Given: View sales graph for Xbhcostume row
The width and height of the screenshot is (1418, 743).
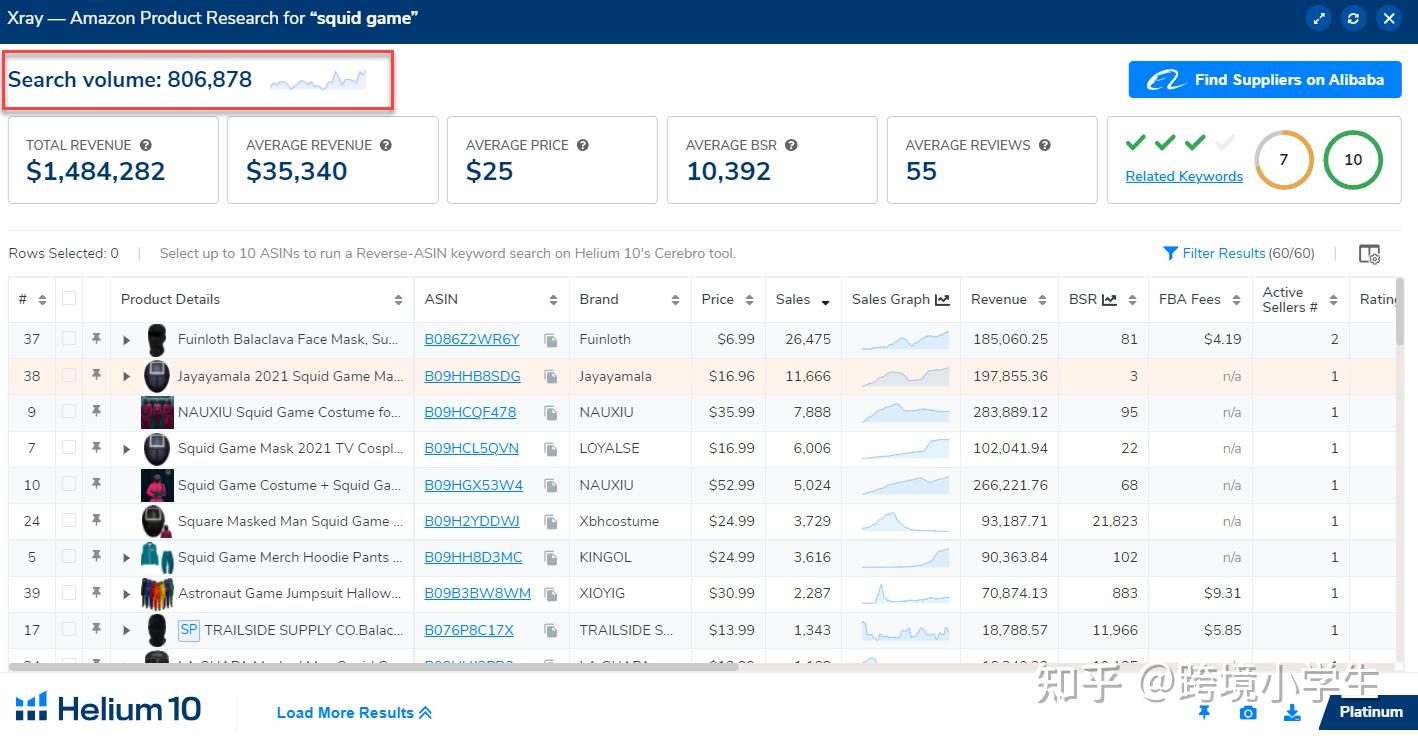Looking at the screenshot, I should click(905, 521).
